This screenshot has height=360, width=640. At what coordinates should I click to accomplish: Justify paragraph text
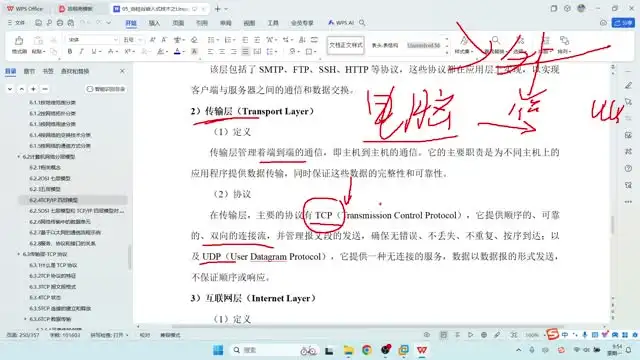click(x=245, y=51)
